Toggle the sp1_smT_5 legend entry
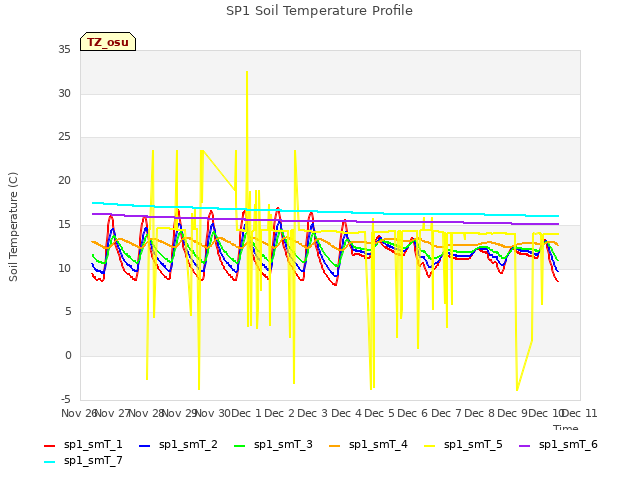 click(463, 445)
